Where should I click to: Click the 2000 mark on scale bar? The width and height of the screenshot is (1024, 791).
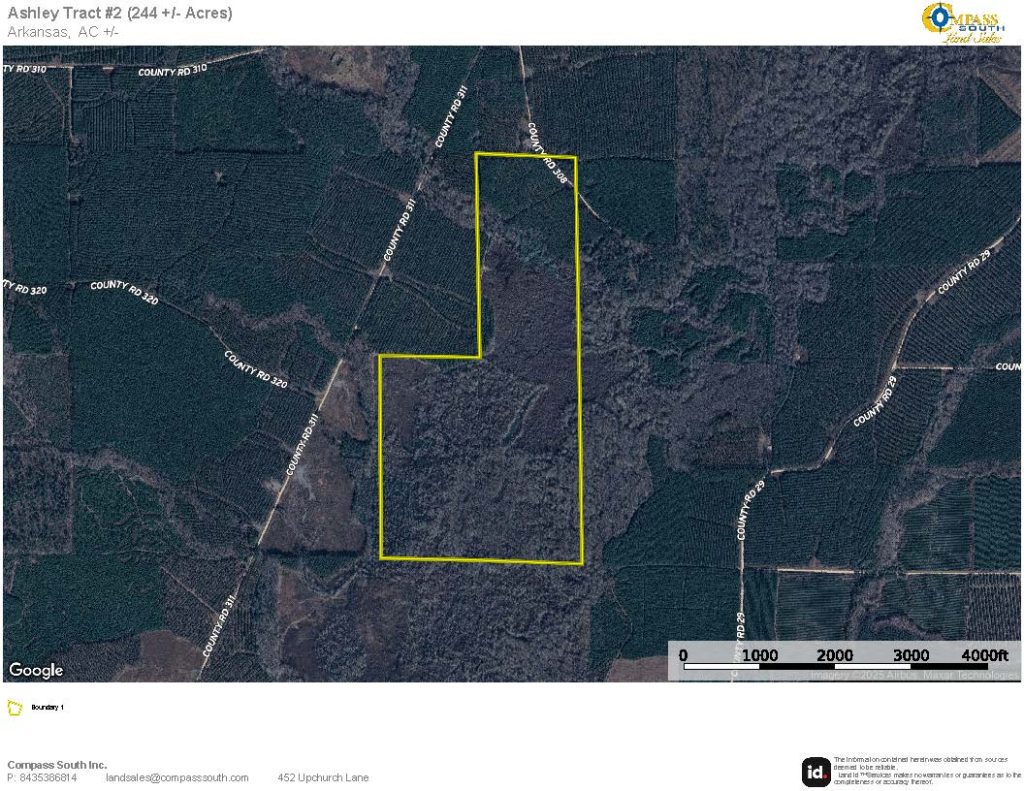point(835,655)
